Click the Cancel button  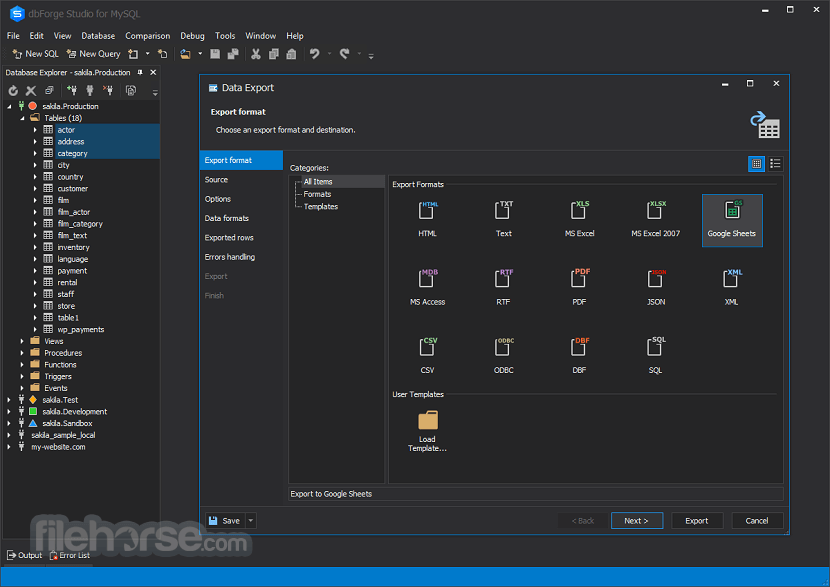(757, 521)
